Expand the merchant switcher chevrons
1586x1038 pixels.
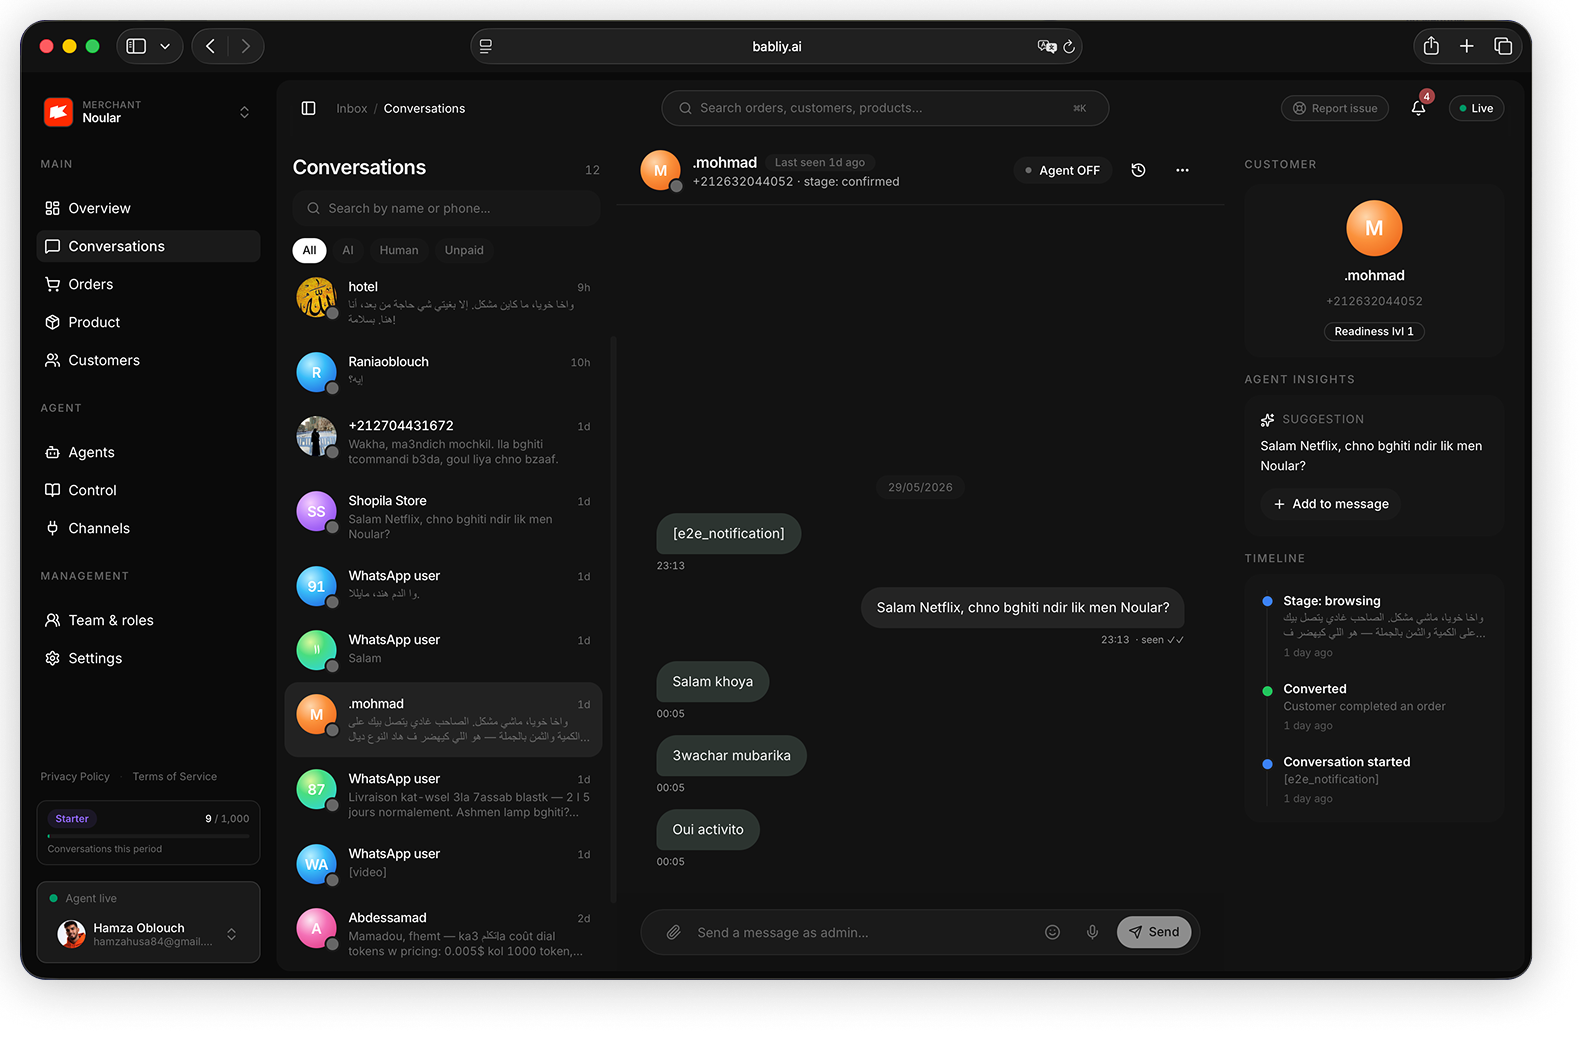[244, 112]
